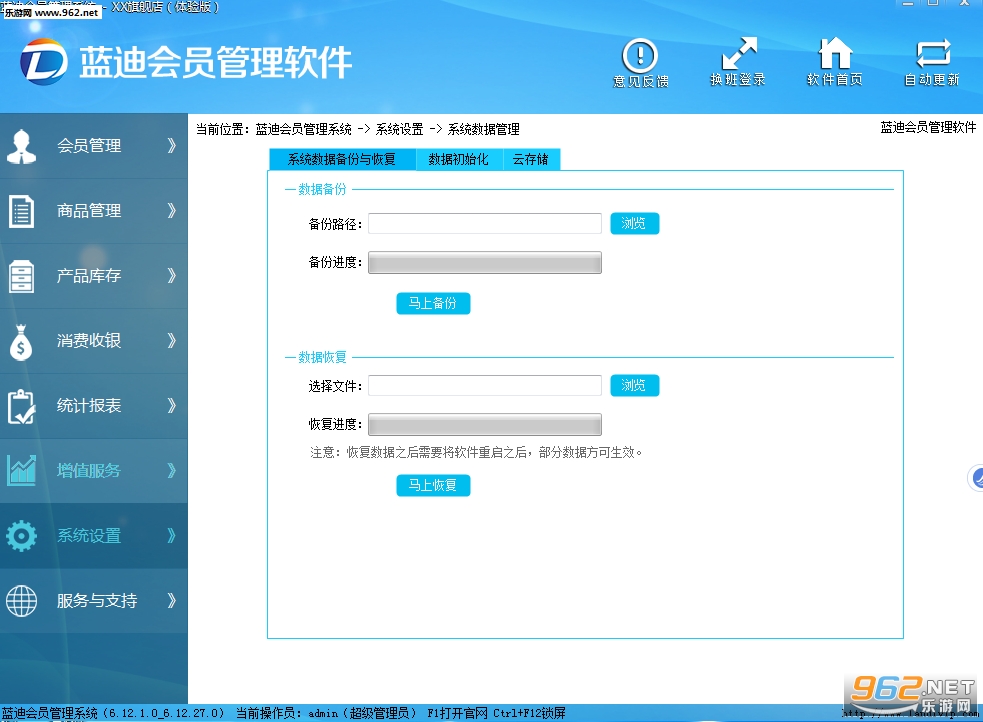Click the 蓝迪 D logo icon
The height and width of the screenshot is (722, 983).
click(x=43, y=62)
